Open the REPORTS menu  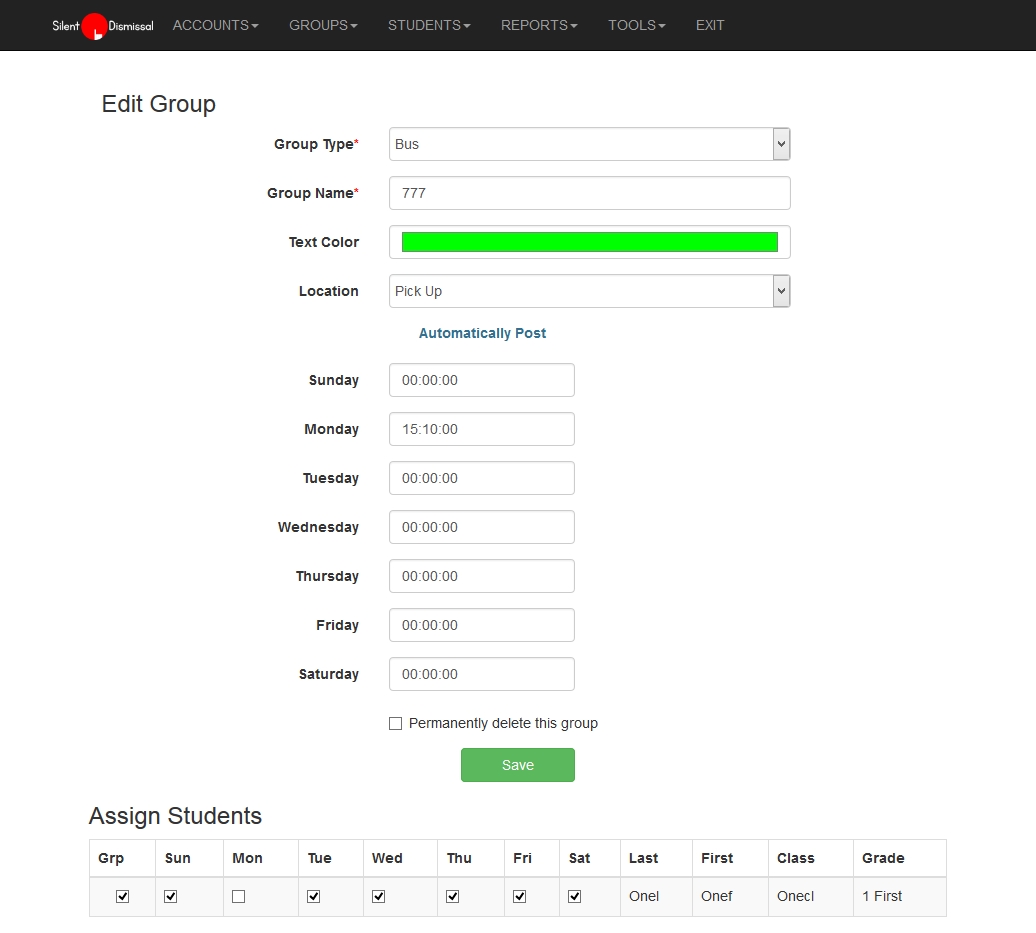(539, 25)
